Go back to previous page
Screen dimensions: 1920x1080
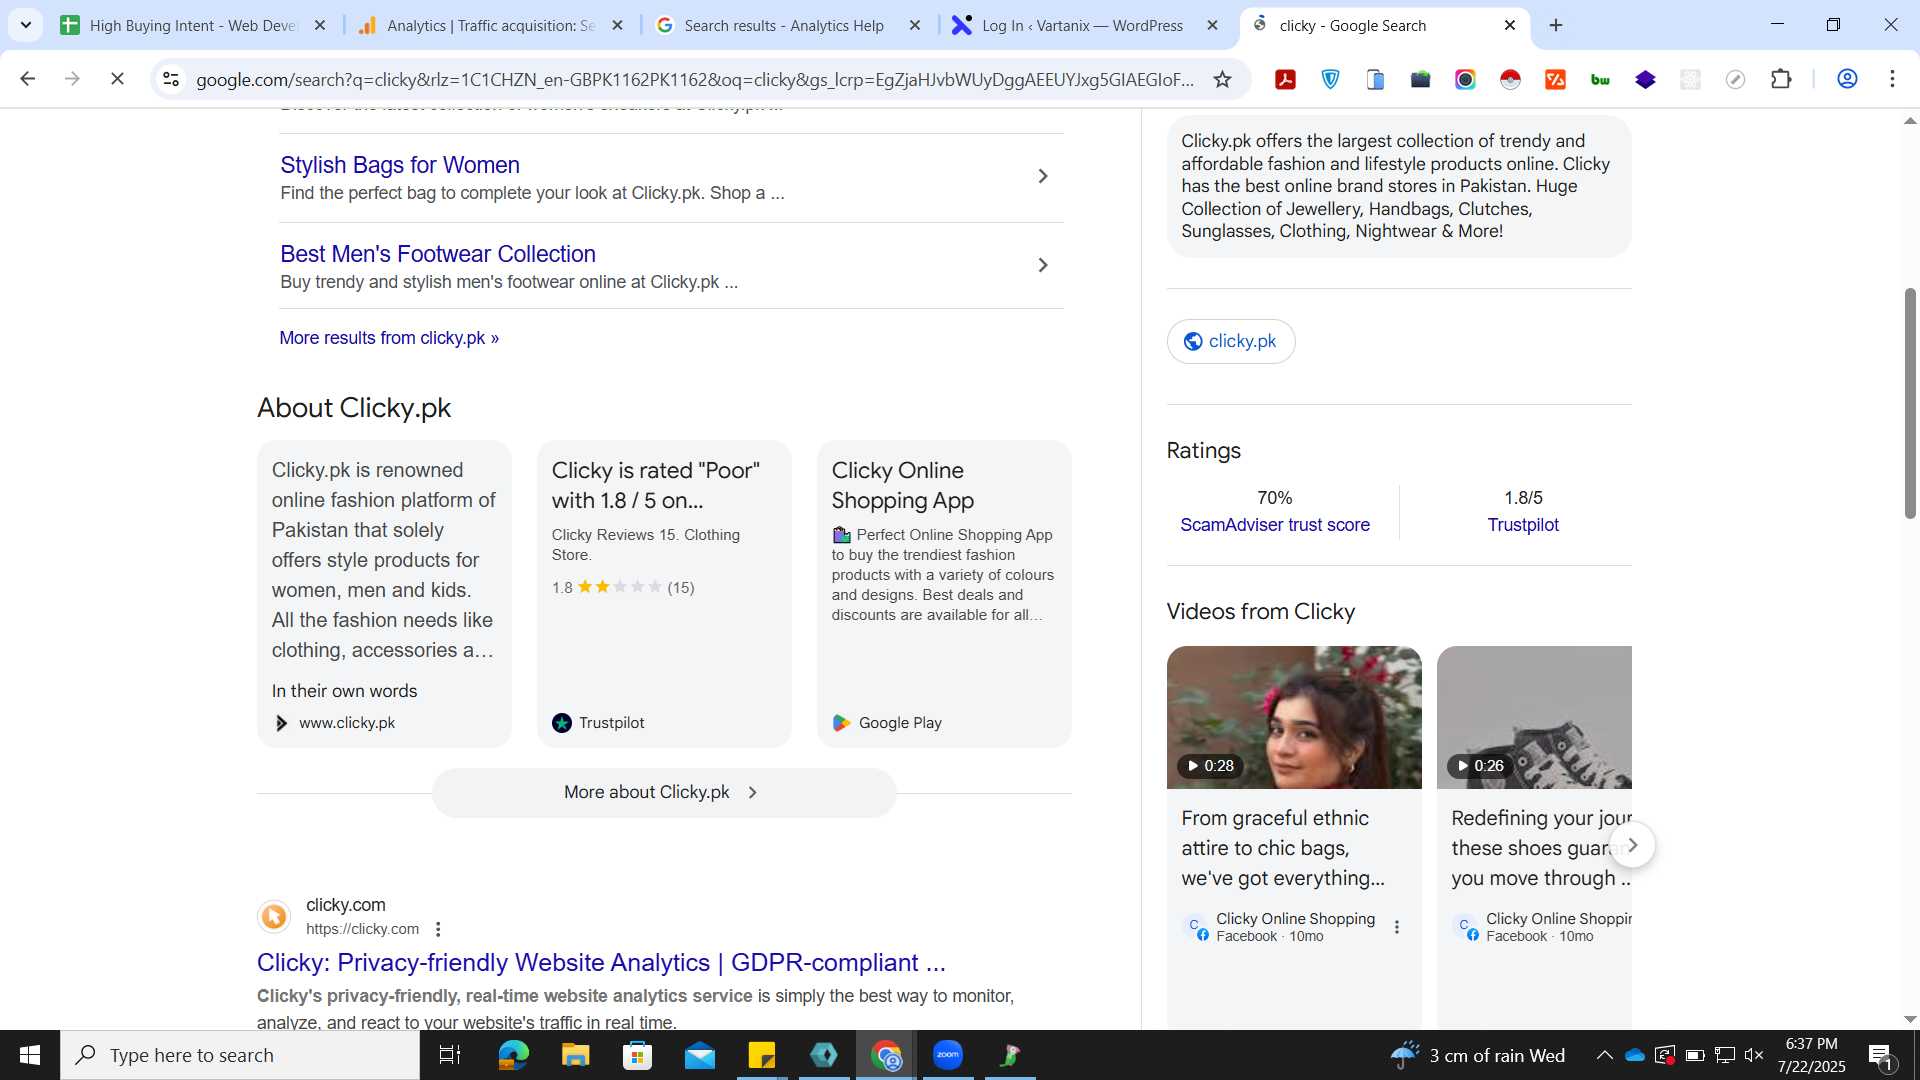coord(27,78)
